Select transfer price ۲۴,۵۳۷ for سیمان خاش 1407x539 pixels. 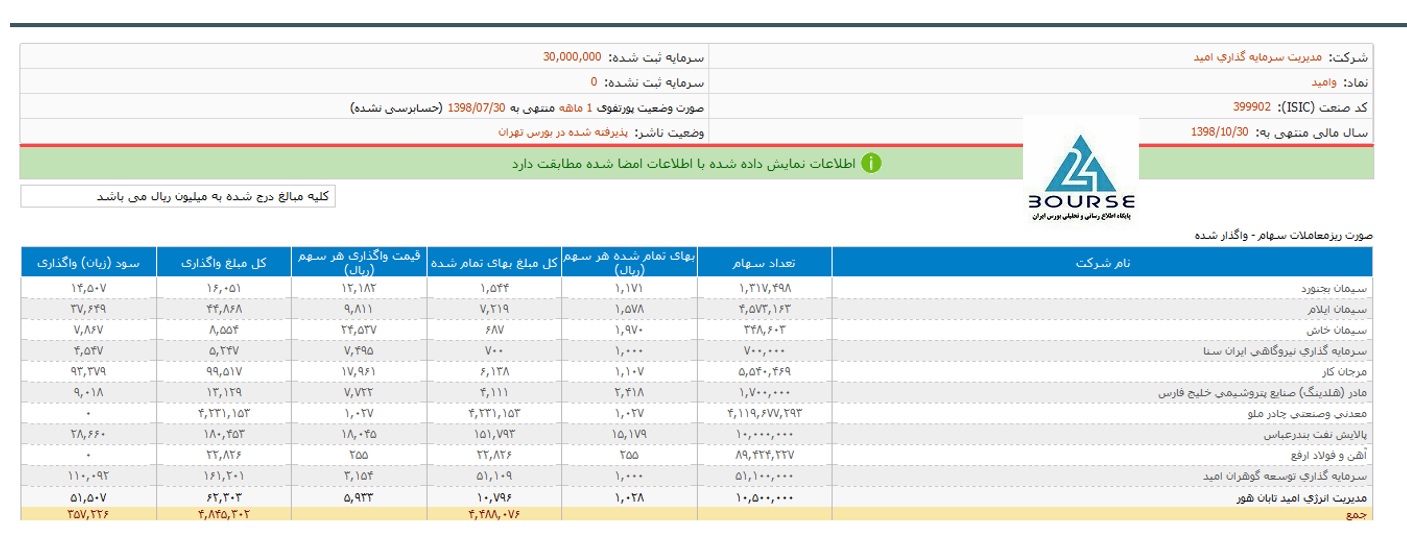359,330
